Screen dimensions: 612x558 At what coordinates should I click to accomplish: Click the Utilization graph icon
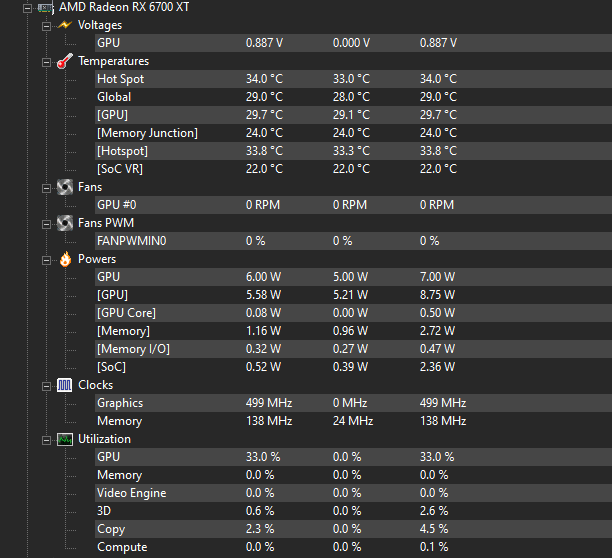(x=65, y=439)
